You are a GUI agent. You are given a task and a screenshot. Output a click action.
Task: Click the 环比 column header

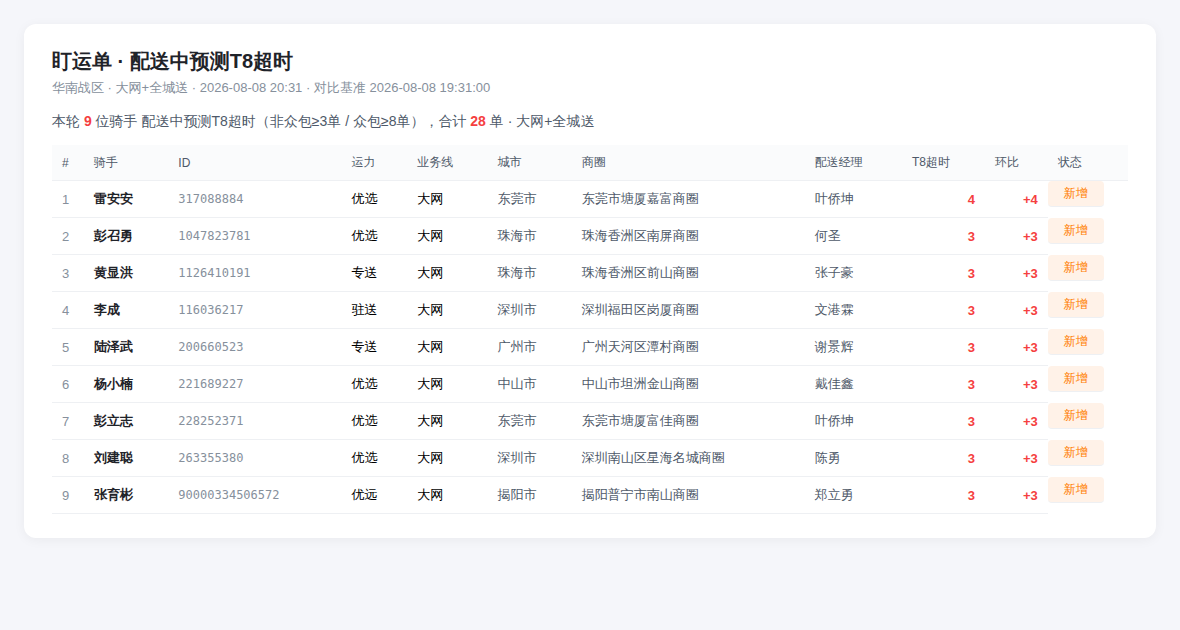pyautogui.click(x=1006, y=163)
